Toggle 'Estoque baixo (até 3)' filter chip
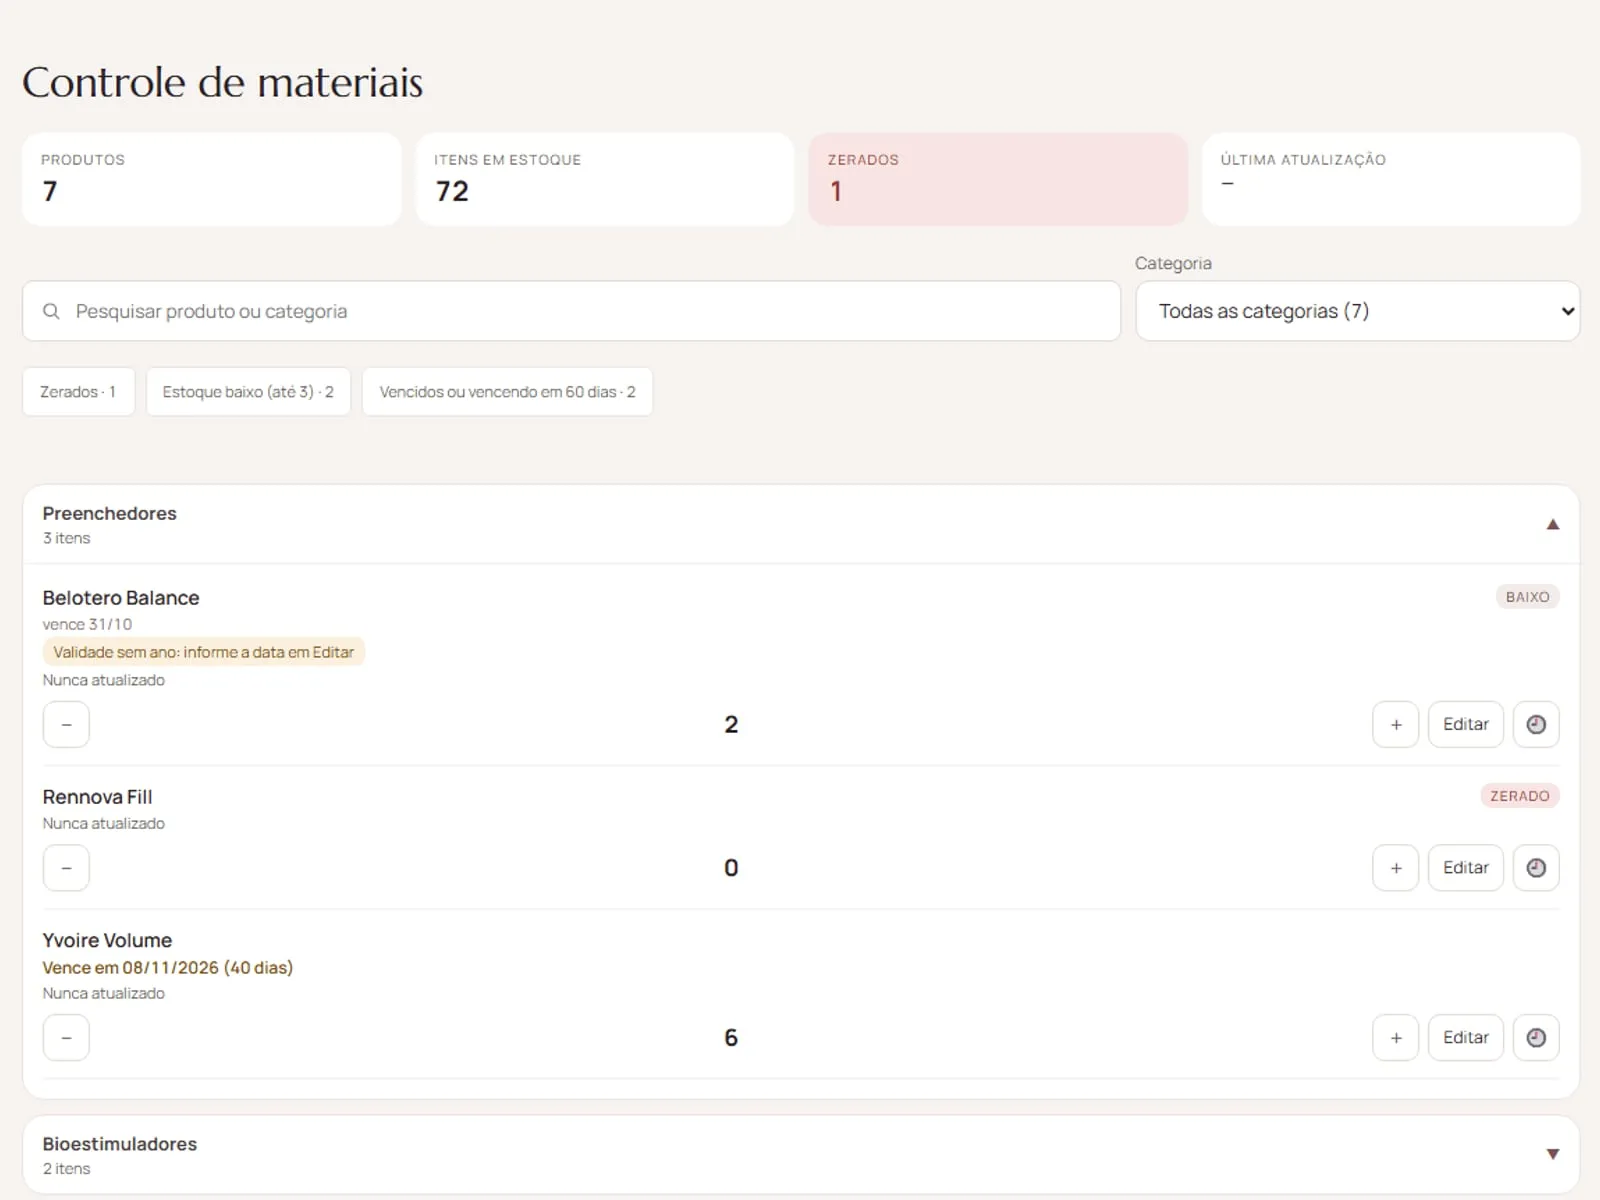Image resolution: width=1600 pixels, height=1200 pixels. click(248, 392)
